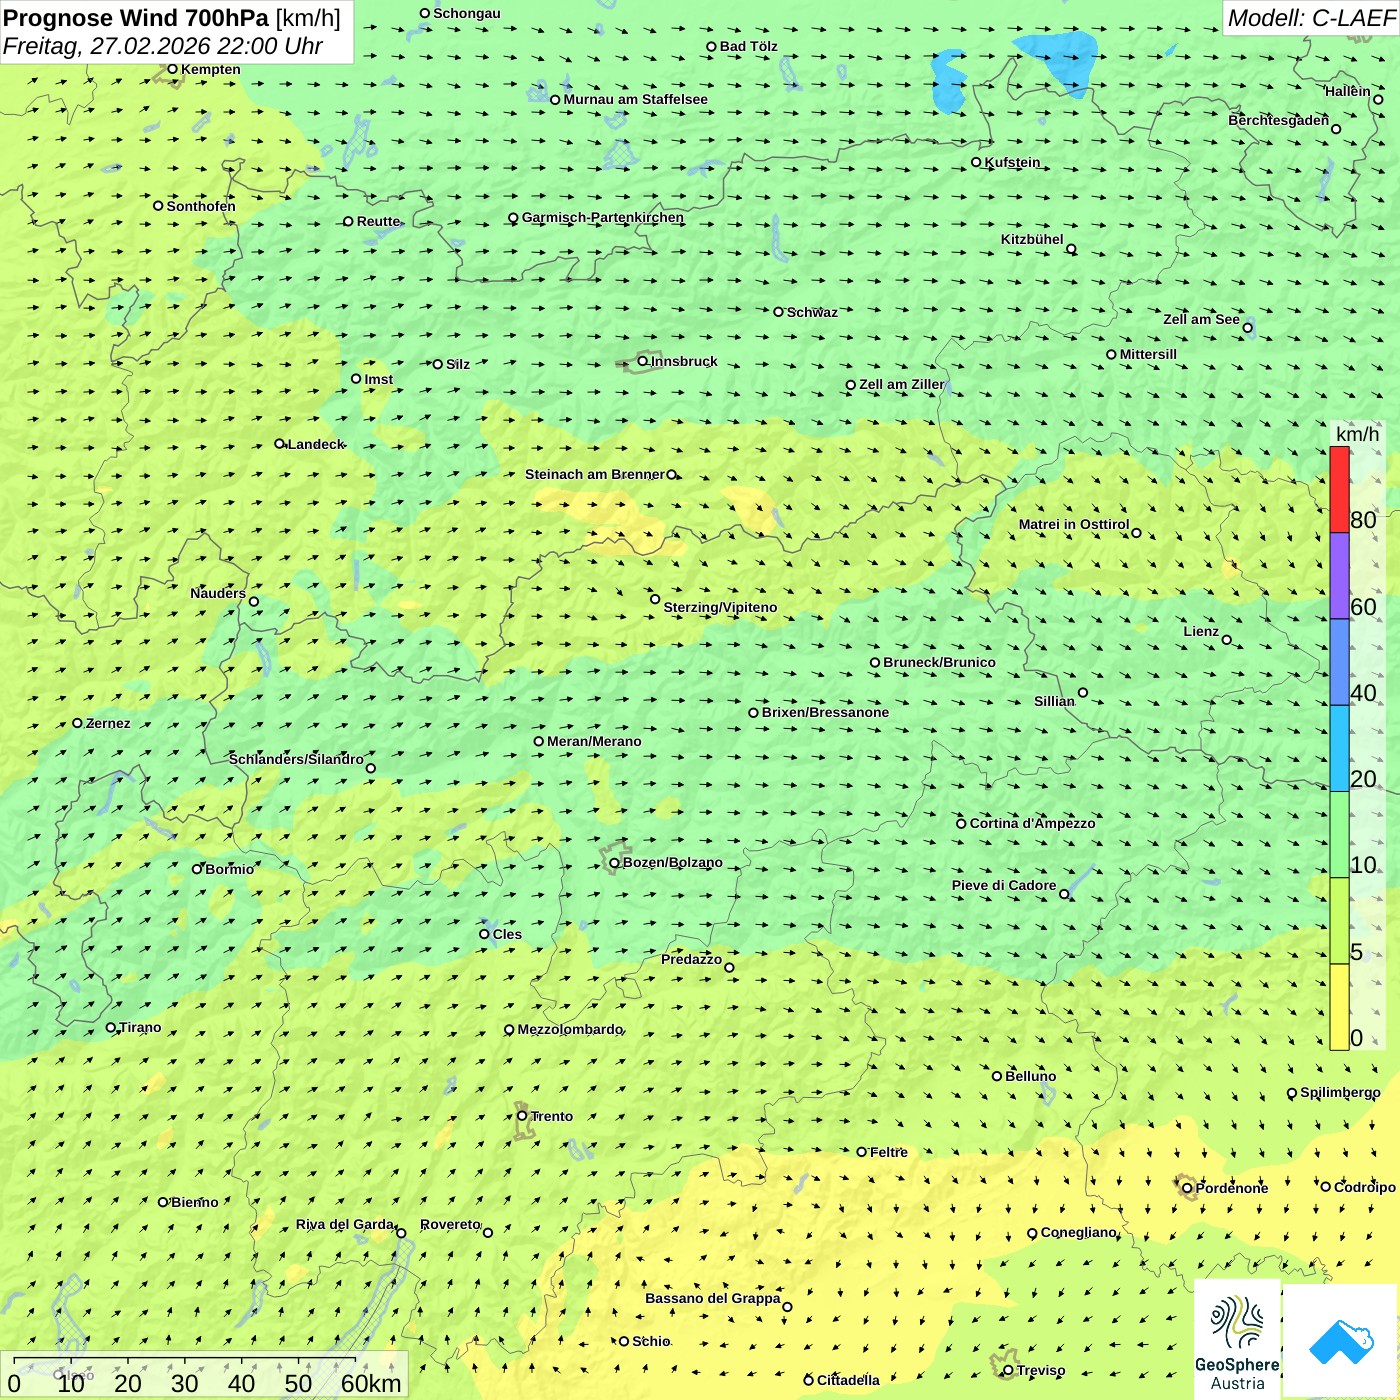Click the Berchtesgaden label

pos(1279,120)
